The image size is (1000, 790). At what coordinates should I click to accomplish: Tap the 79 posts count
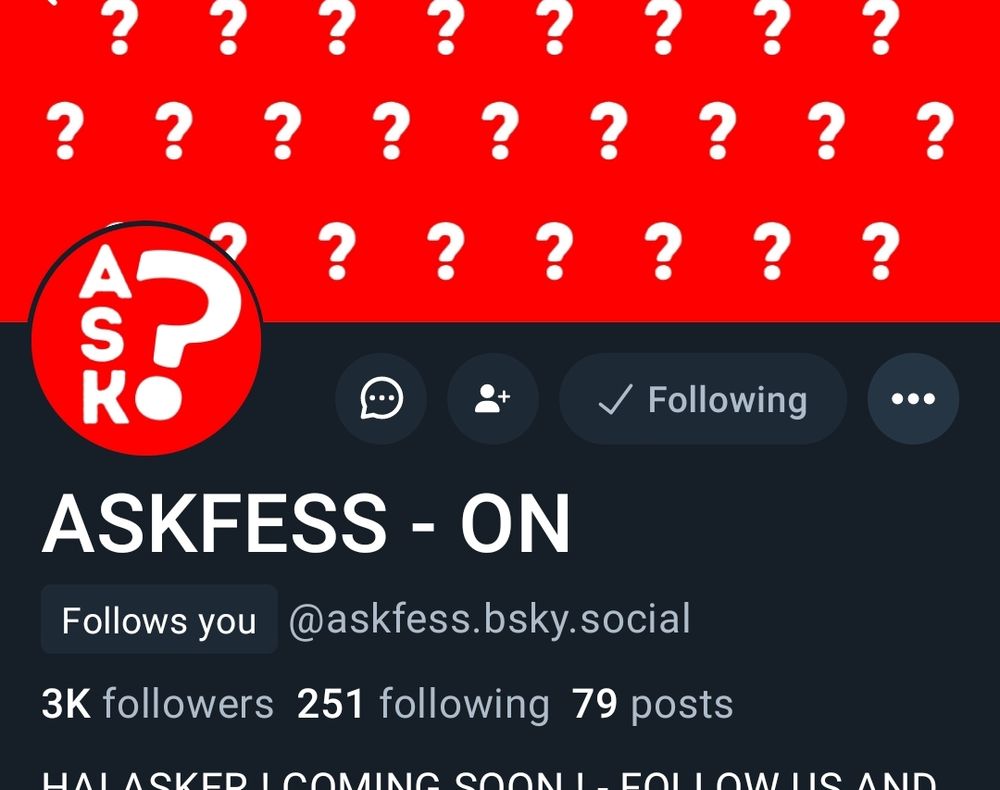point(652,704)
